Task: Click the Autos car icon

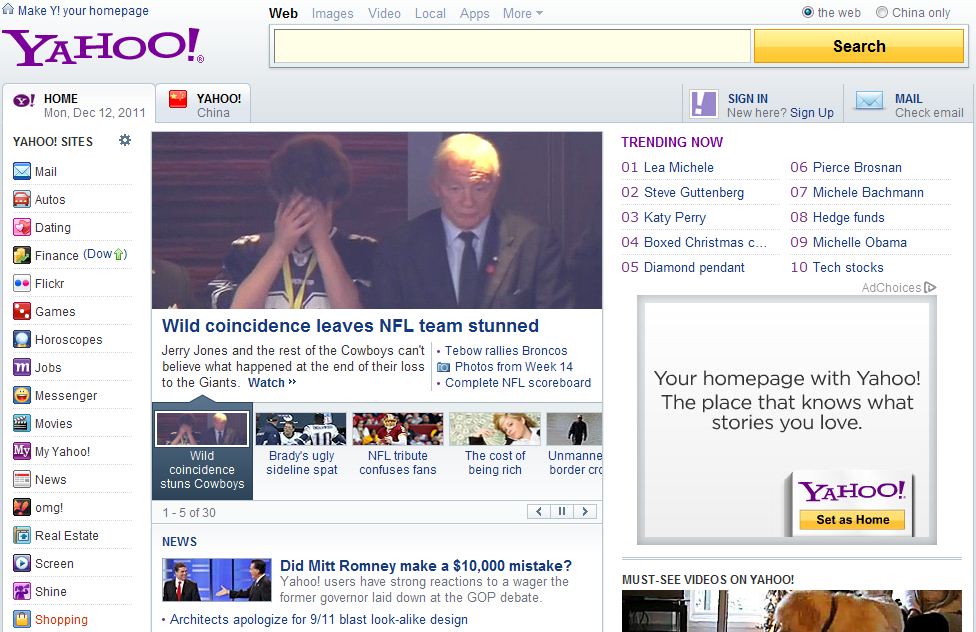Action: (22, 199)
